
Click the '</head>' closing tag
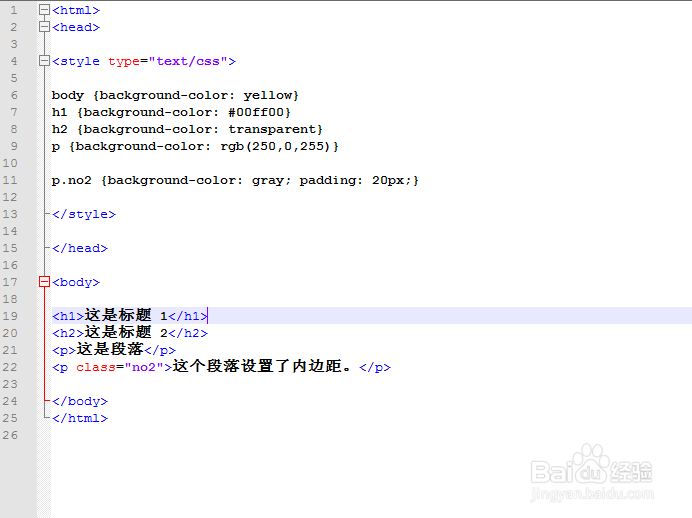tap(80, 248)
